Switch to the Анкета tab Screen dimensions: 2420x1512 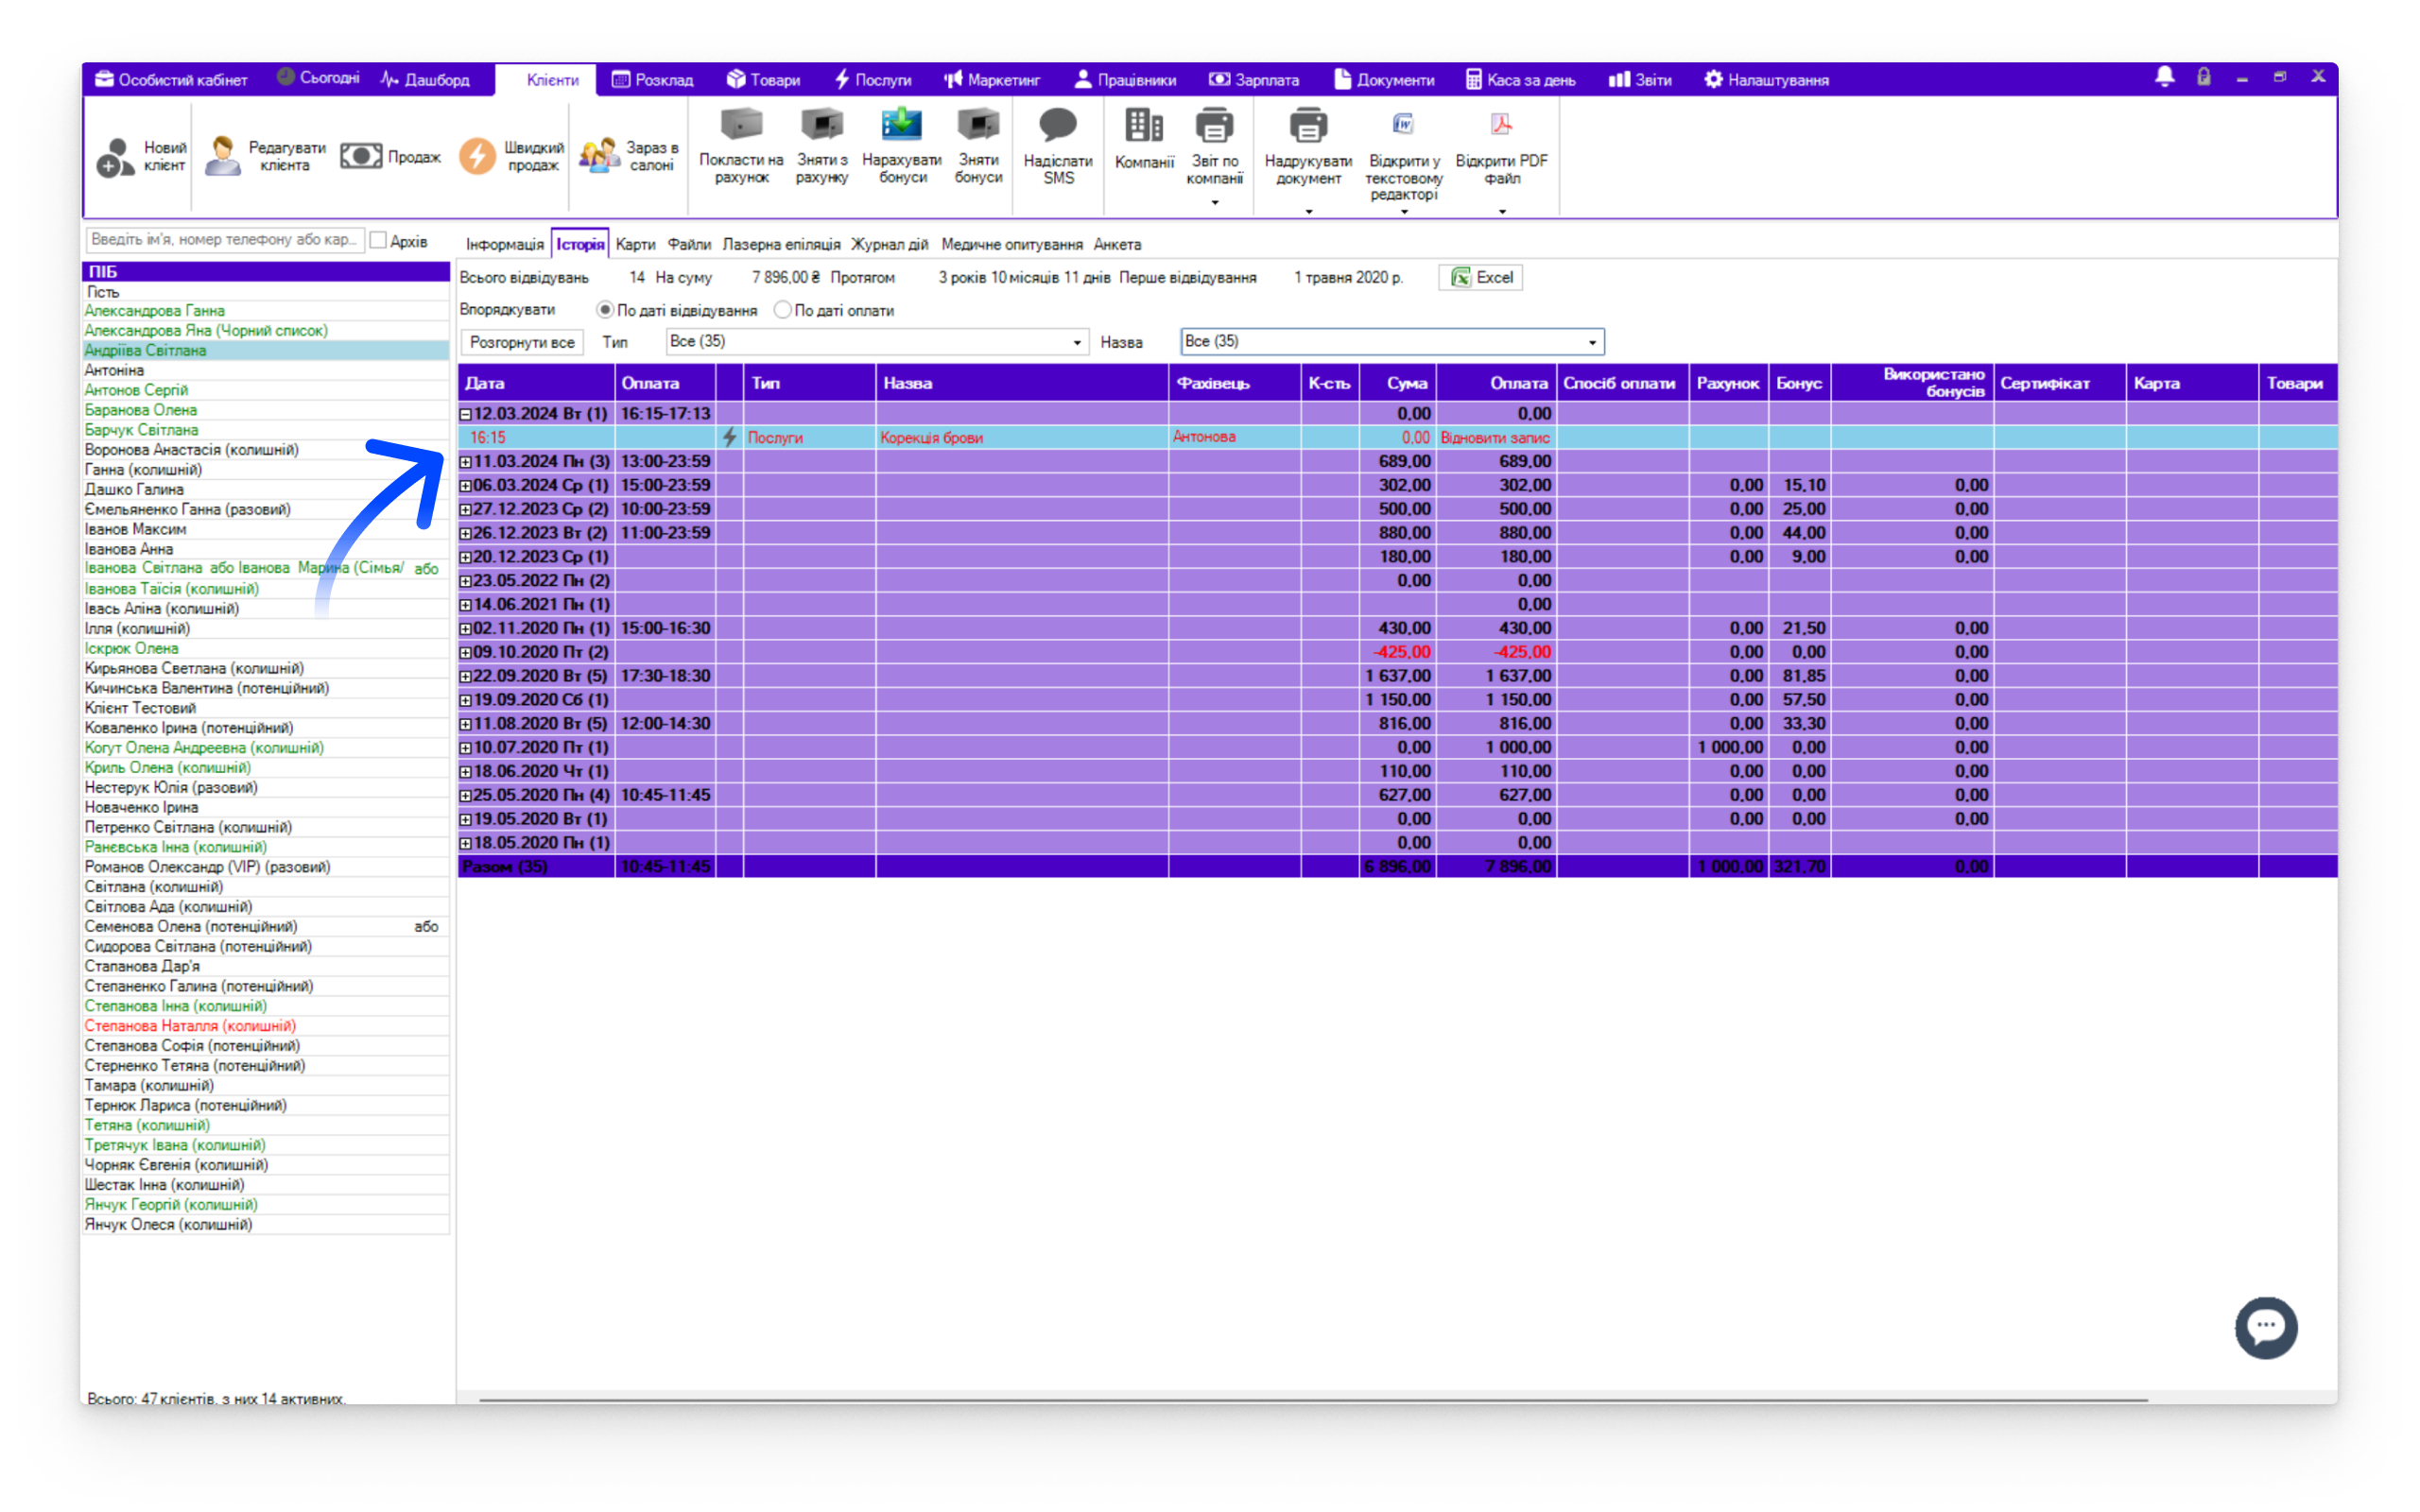1117,244
